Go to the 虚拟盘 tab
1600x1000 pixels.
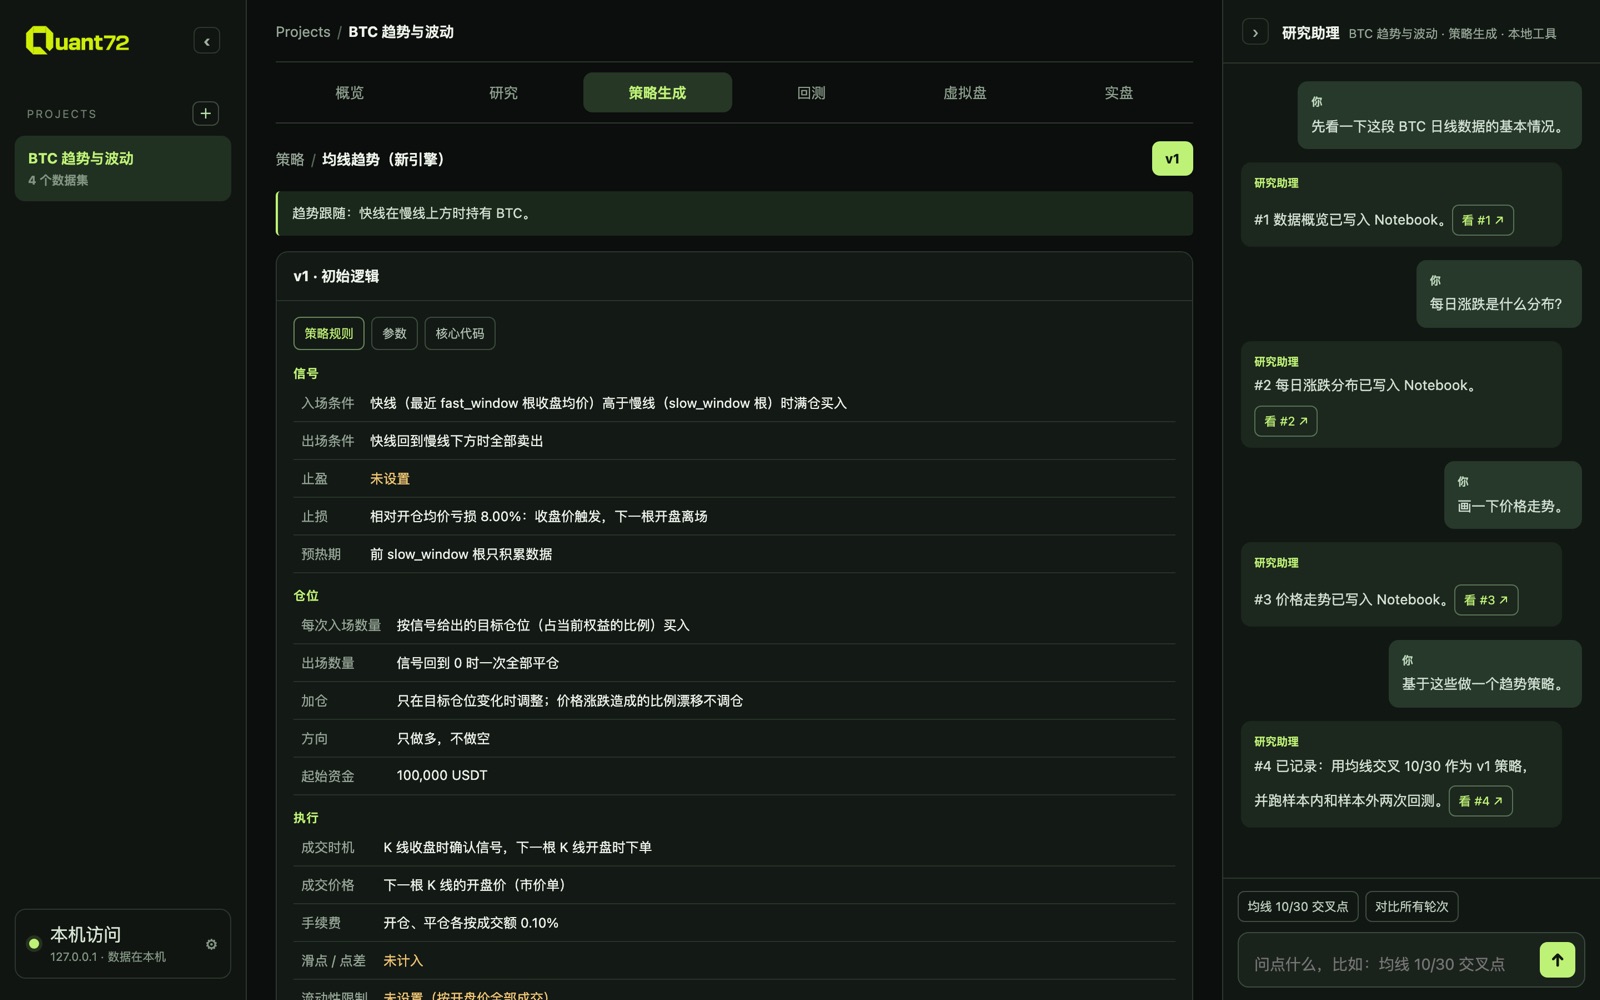(965, 93)
